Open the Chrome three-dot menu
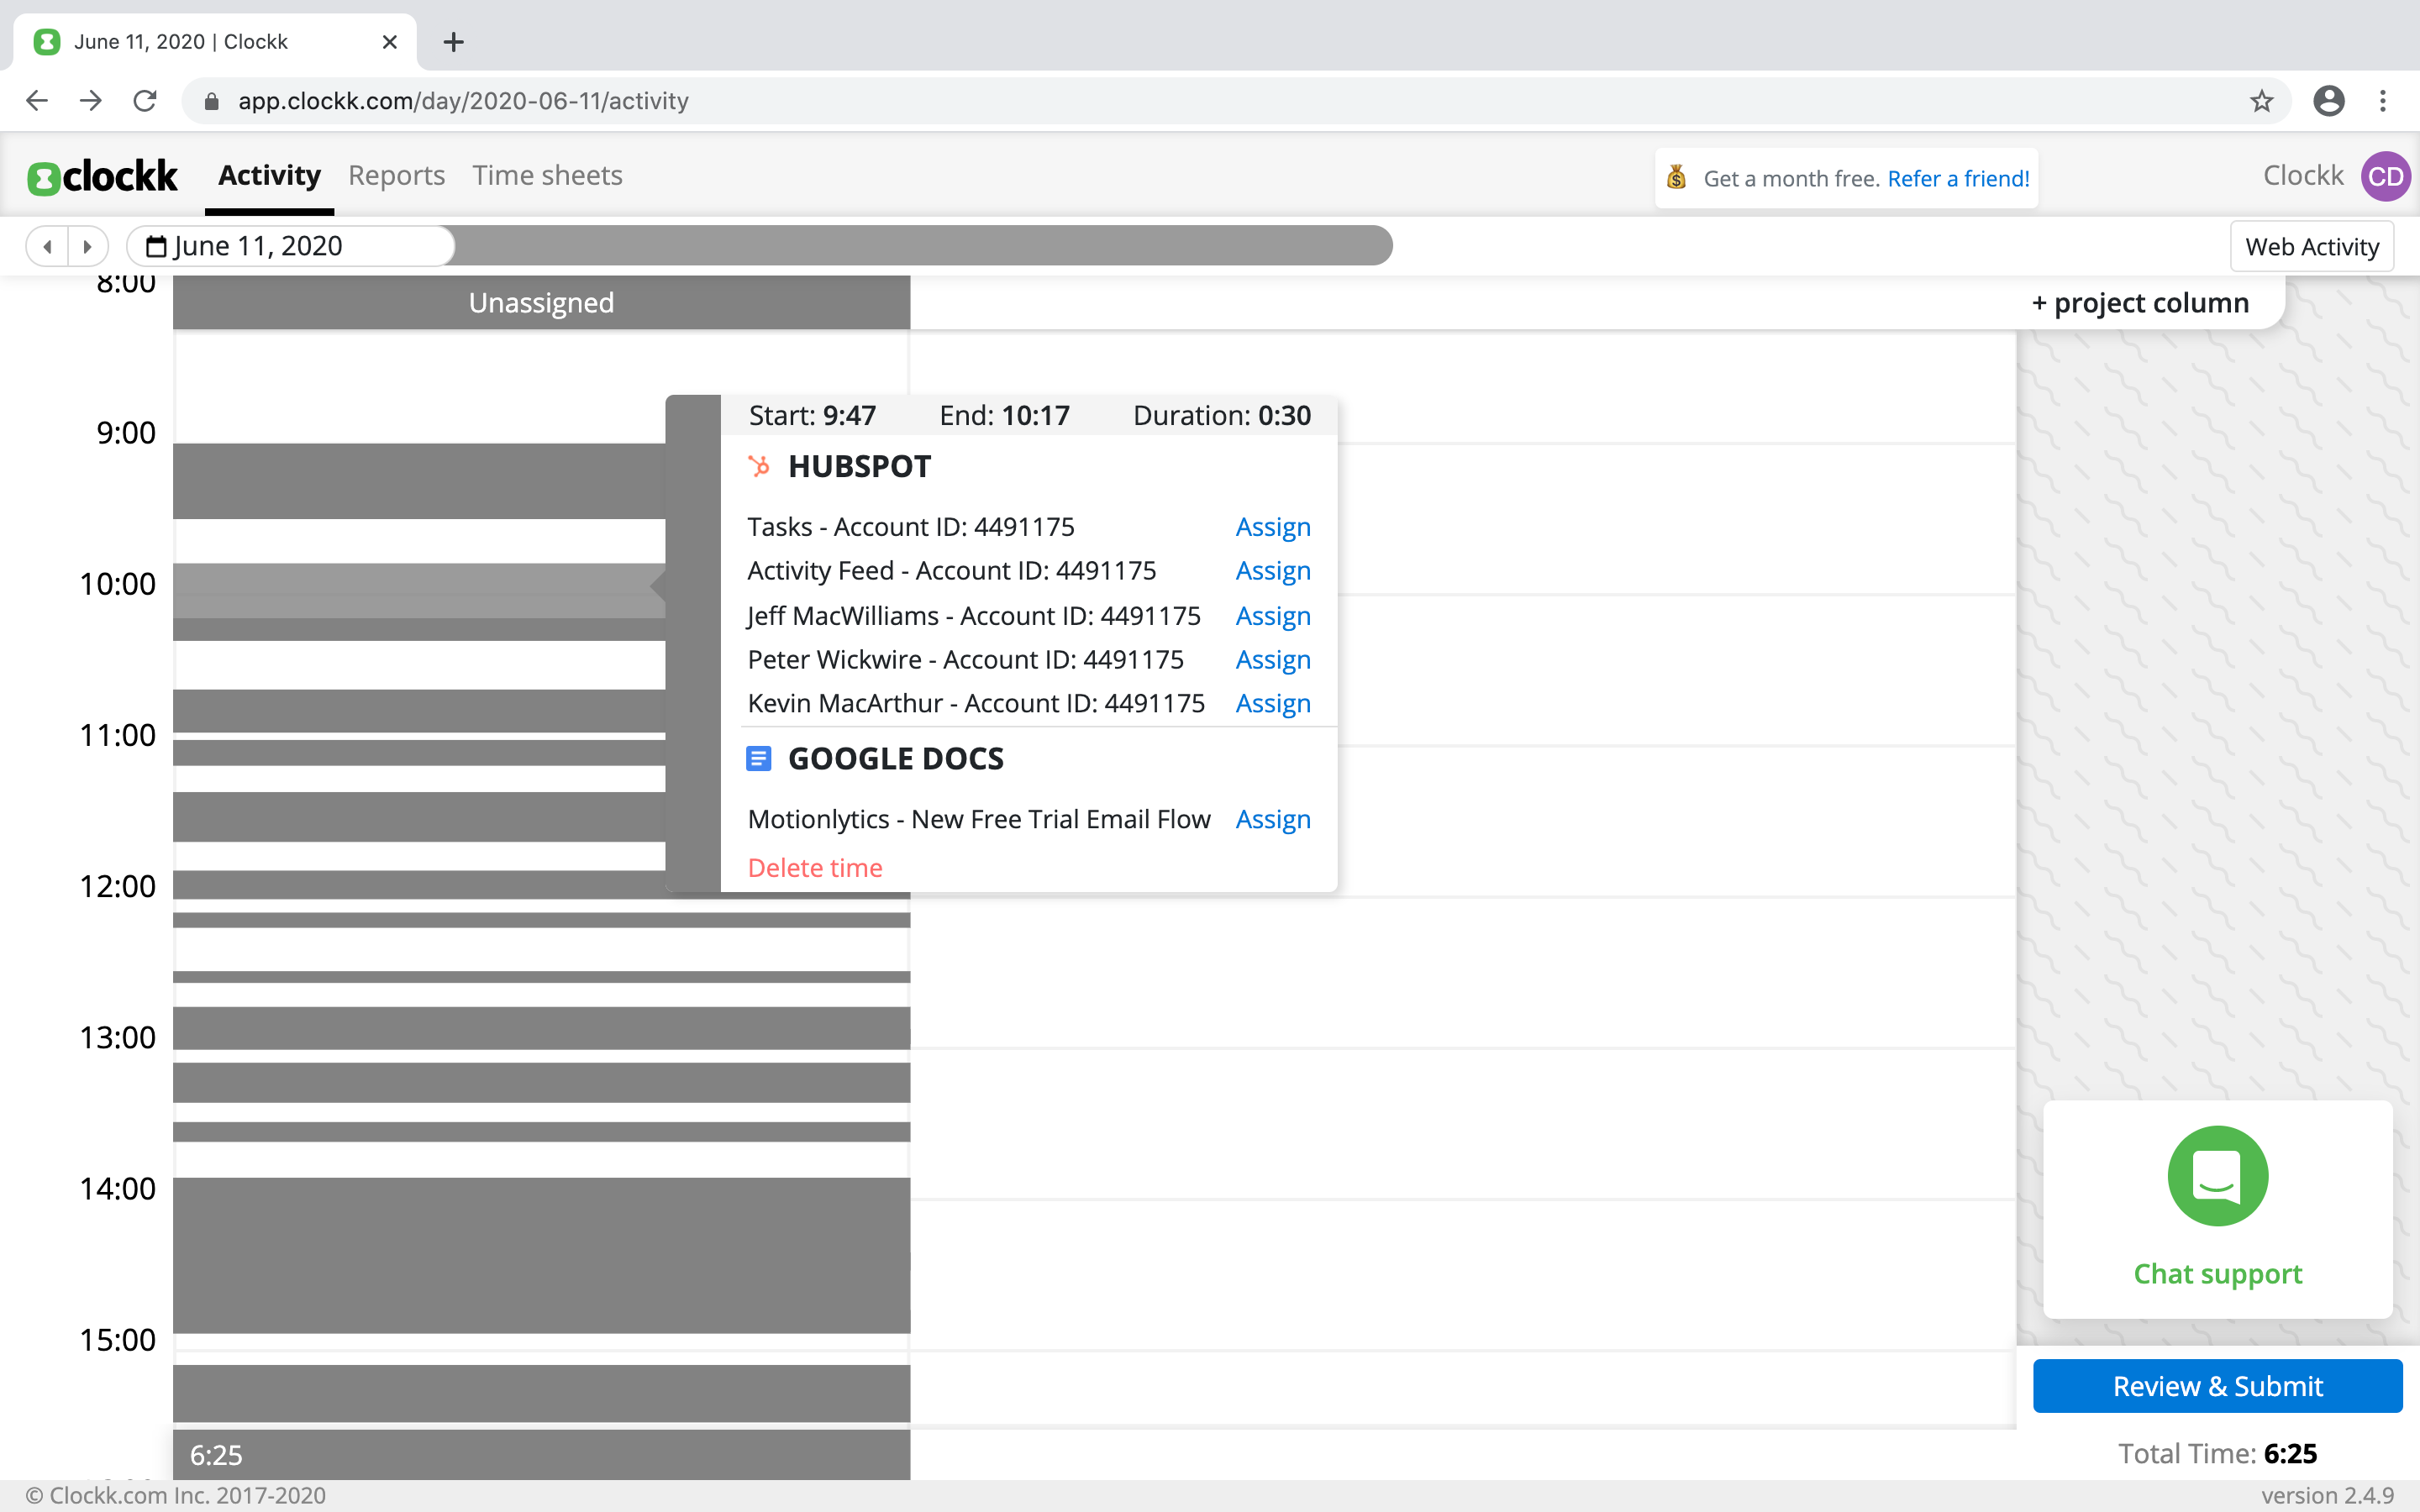The height and width of the screenshot is (1512, 2420). pyautogui.click(x=2383, y=101)
